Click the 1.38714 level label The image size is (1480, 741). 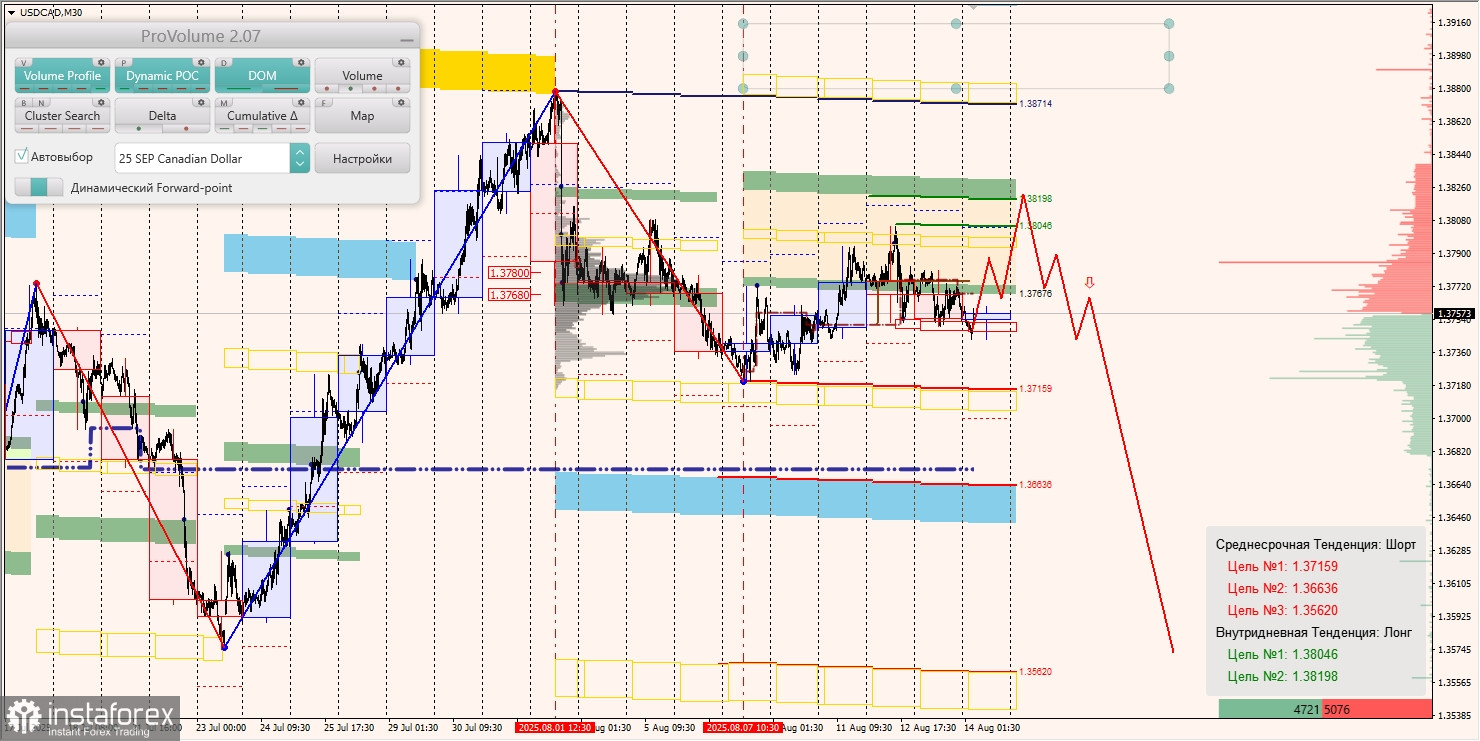[x=1035, y=104]
